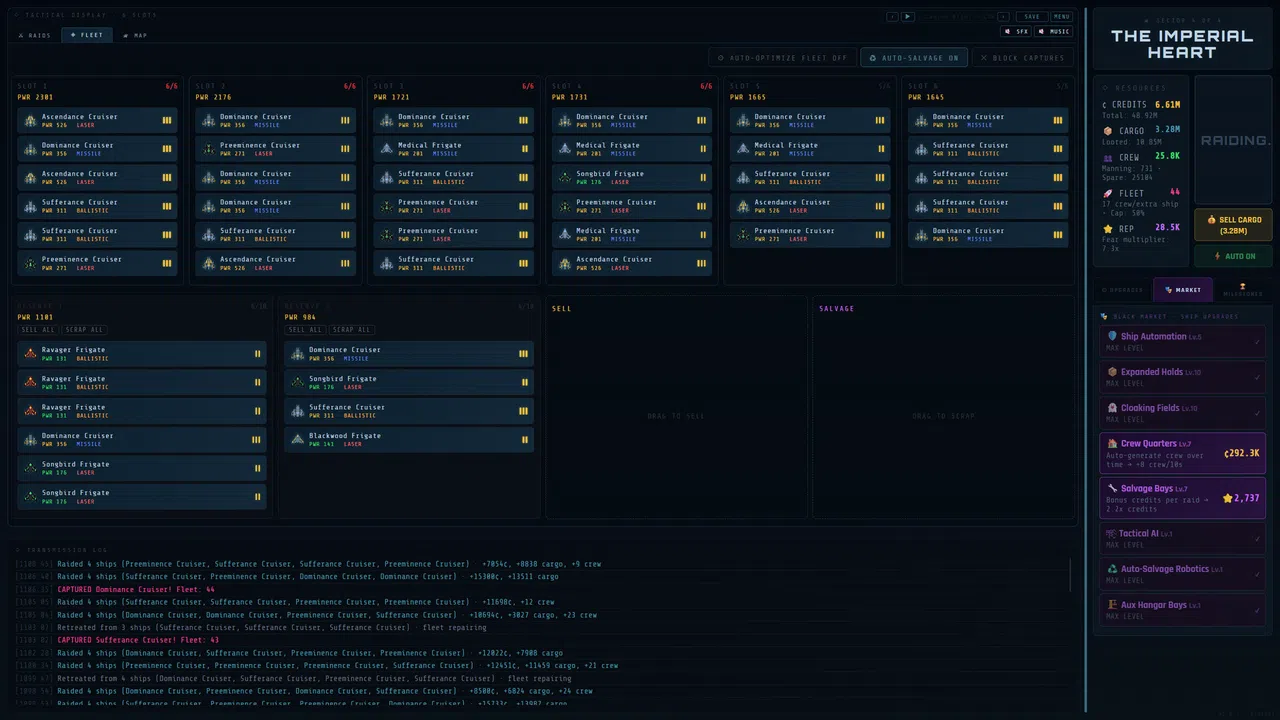Viewport: 1280px width, 720px height.
Task: Click the play button in top bar
Action: 908,17
